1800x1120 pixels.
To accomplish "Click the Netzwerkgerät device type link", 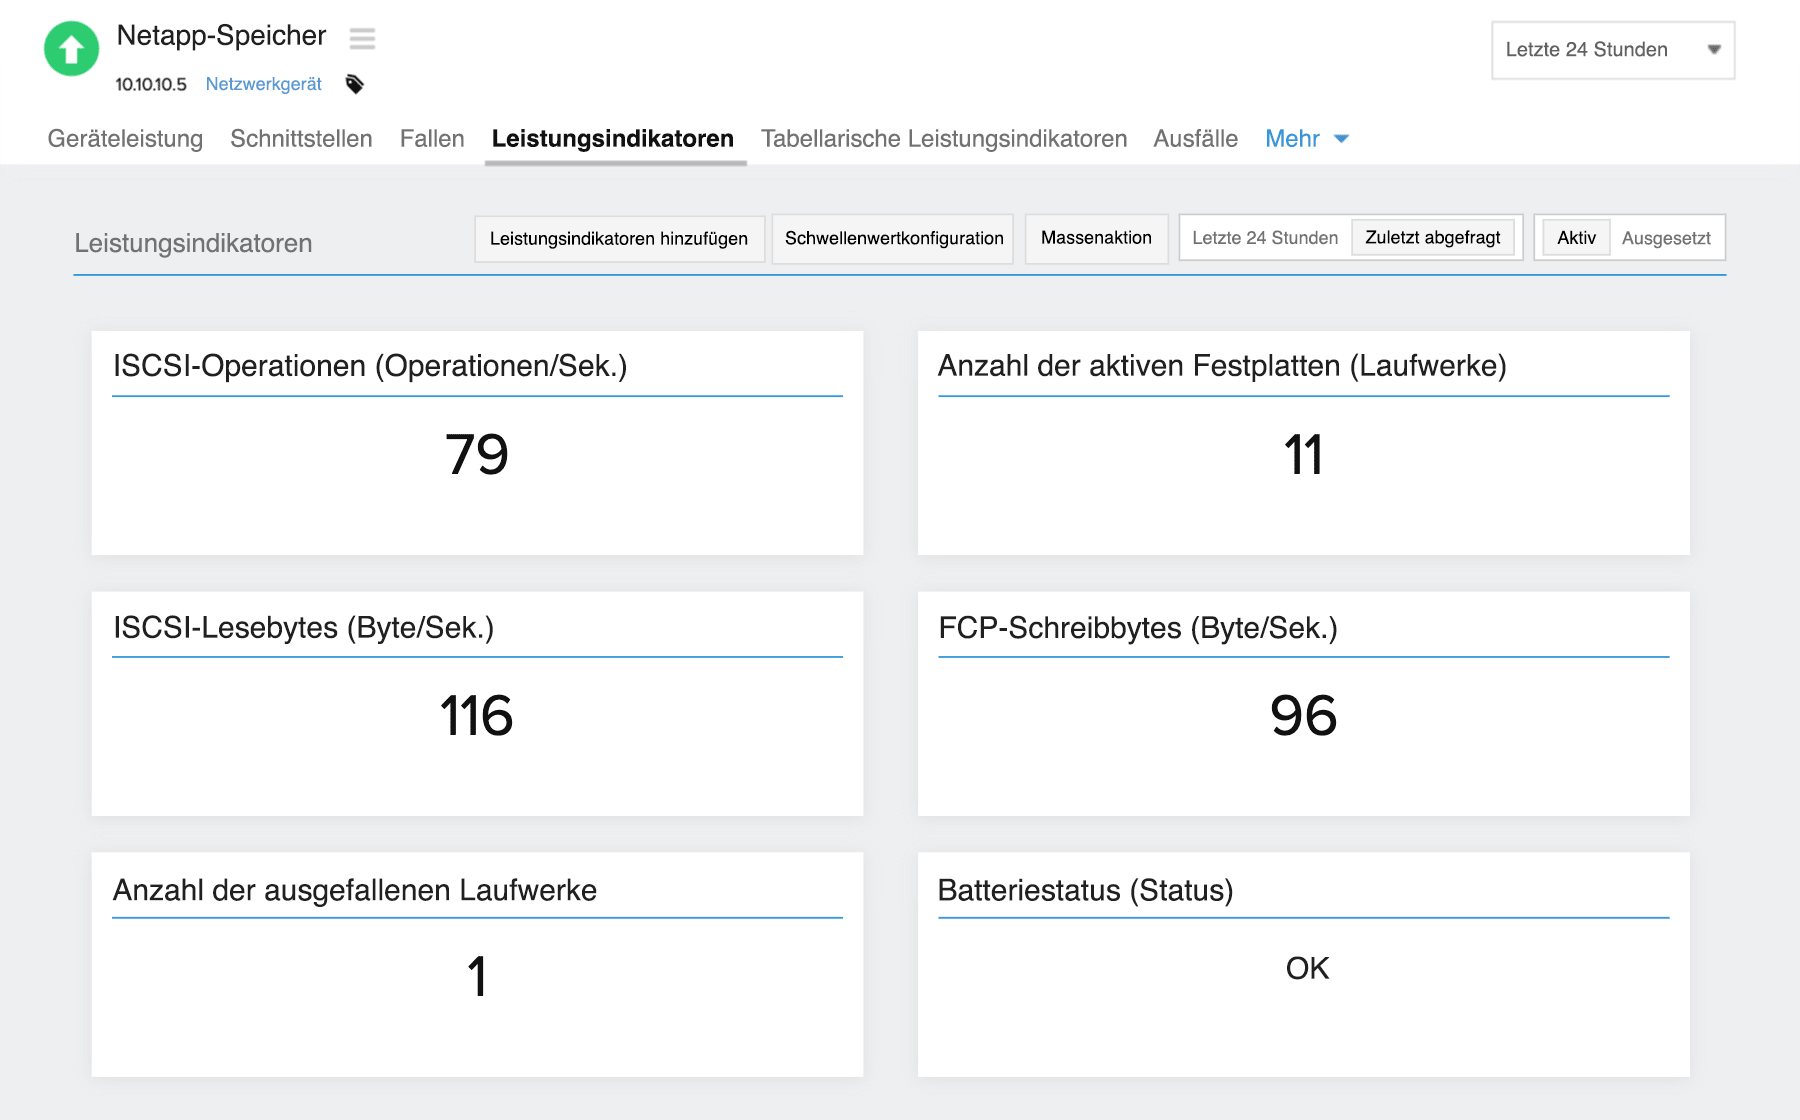I will tap(263, 84).
